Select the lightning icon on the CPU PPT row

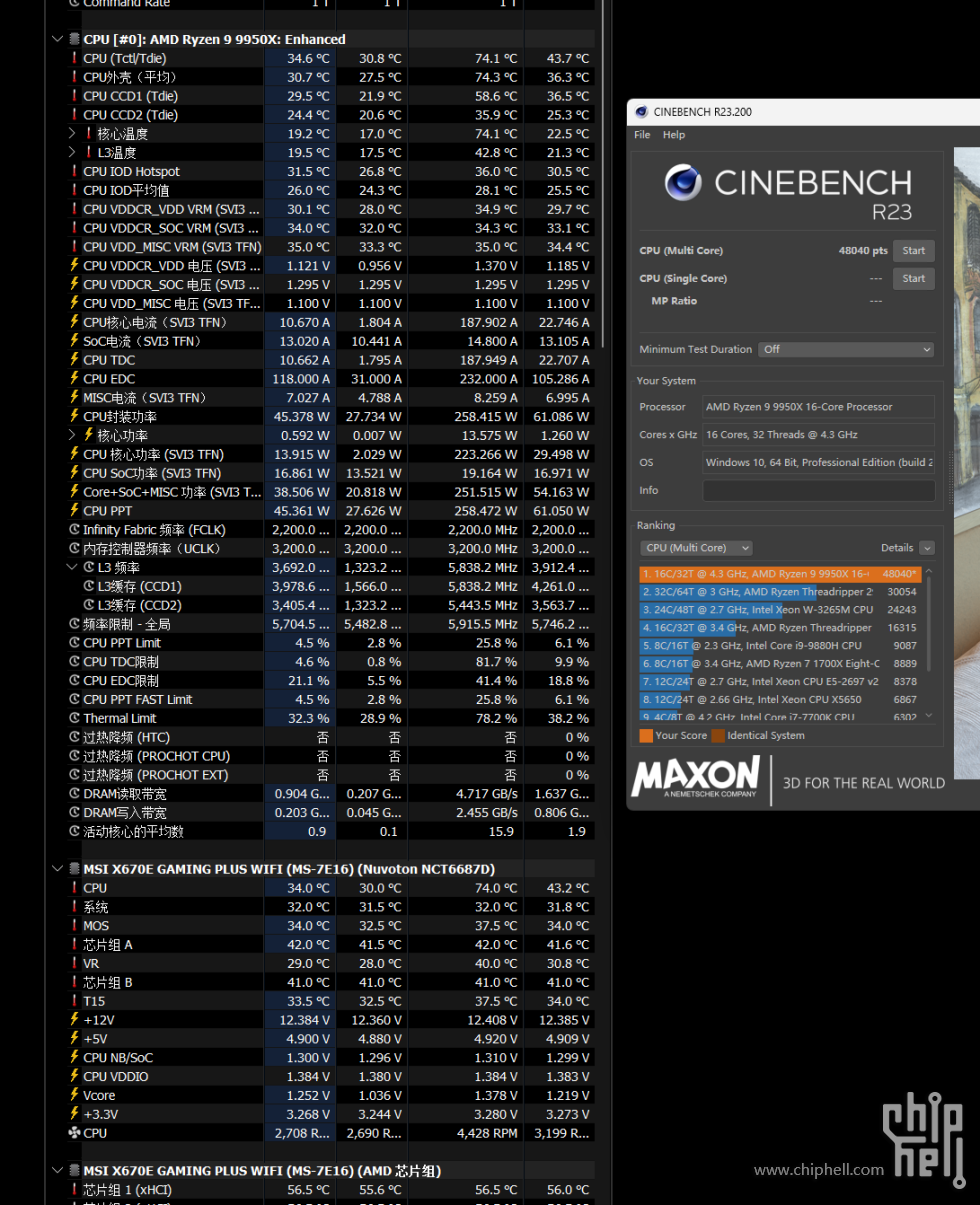[74, 511]
